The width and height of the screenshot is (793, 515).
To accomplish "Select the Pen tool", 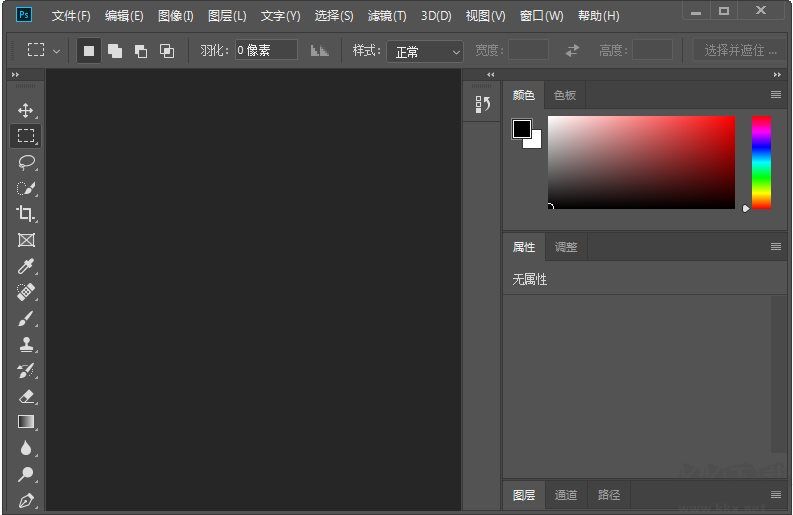I will pos(26,500).
